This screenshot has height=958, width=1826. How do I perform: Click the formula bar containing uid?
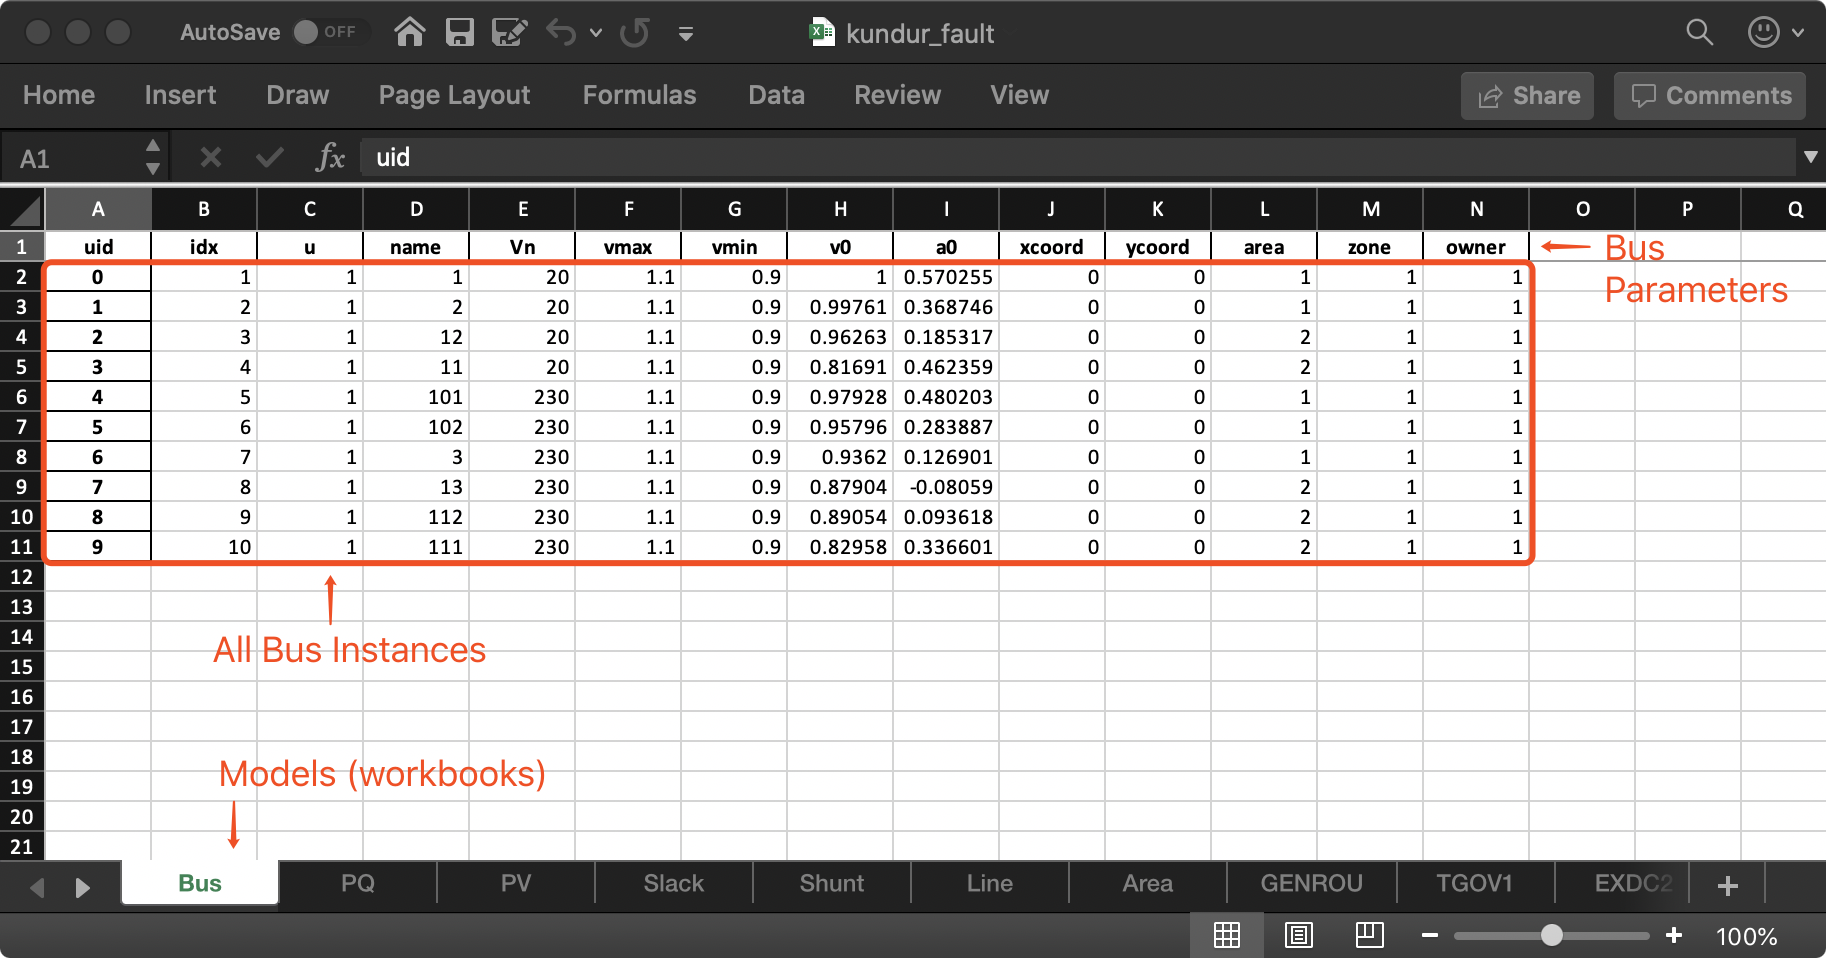point(1078,157)
